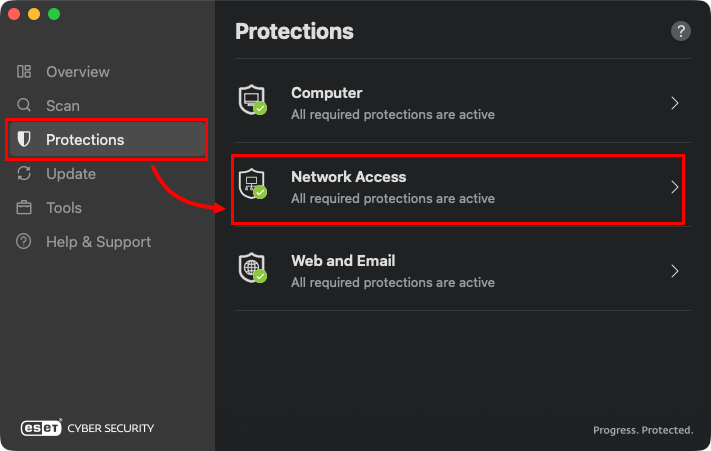Open the Tools sidebar item
Screen dimensions: 711x451
[64, 208]
